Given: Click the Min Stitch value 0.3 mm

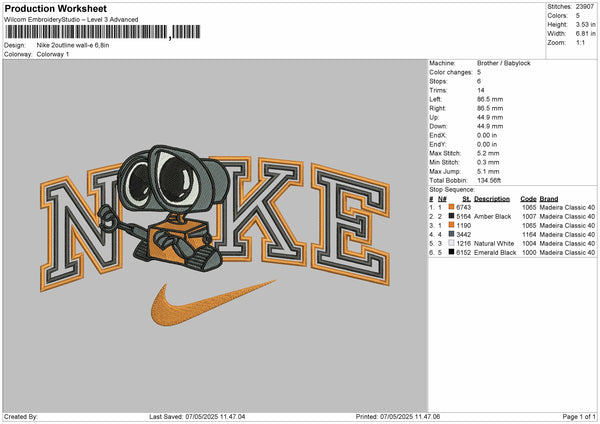Looking at the screenshot, I should [488, 163].
